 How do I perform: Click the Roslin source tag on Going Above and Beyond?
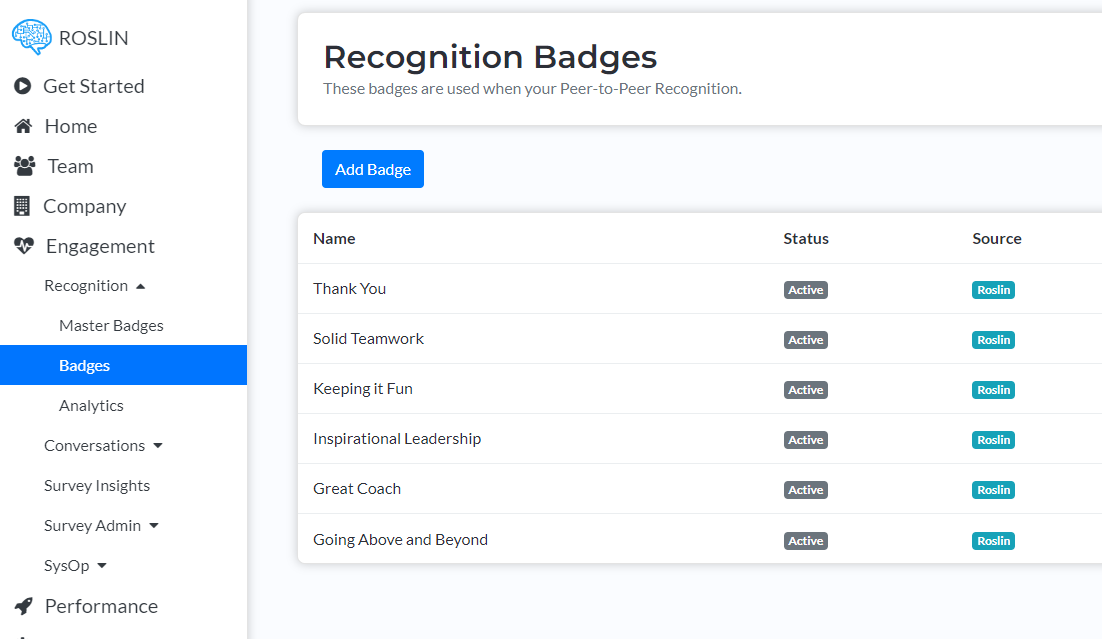tap(993, 540)
